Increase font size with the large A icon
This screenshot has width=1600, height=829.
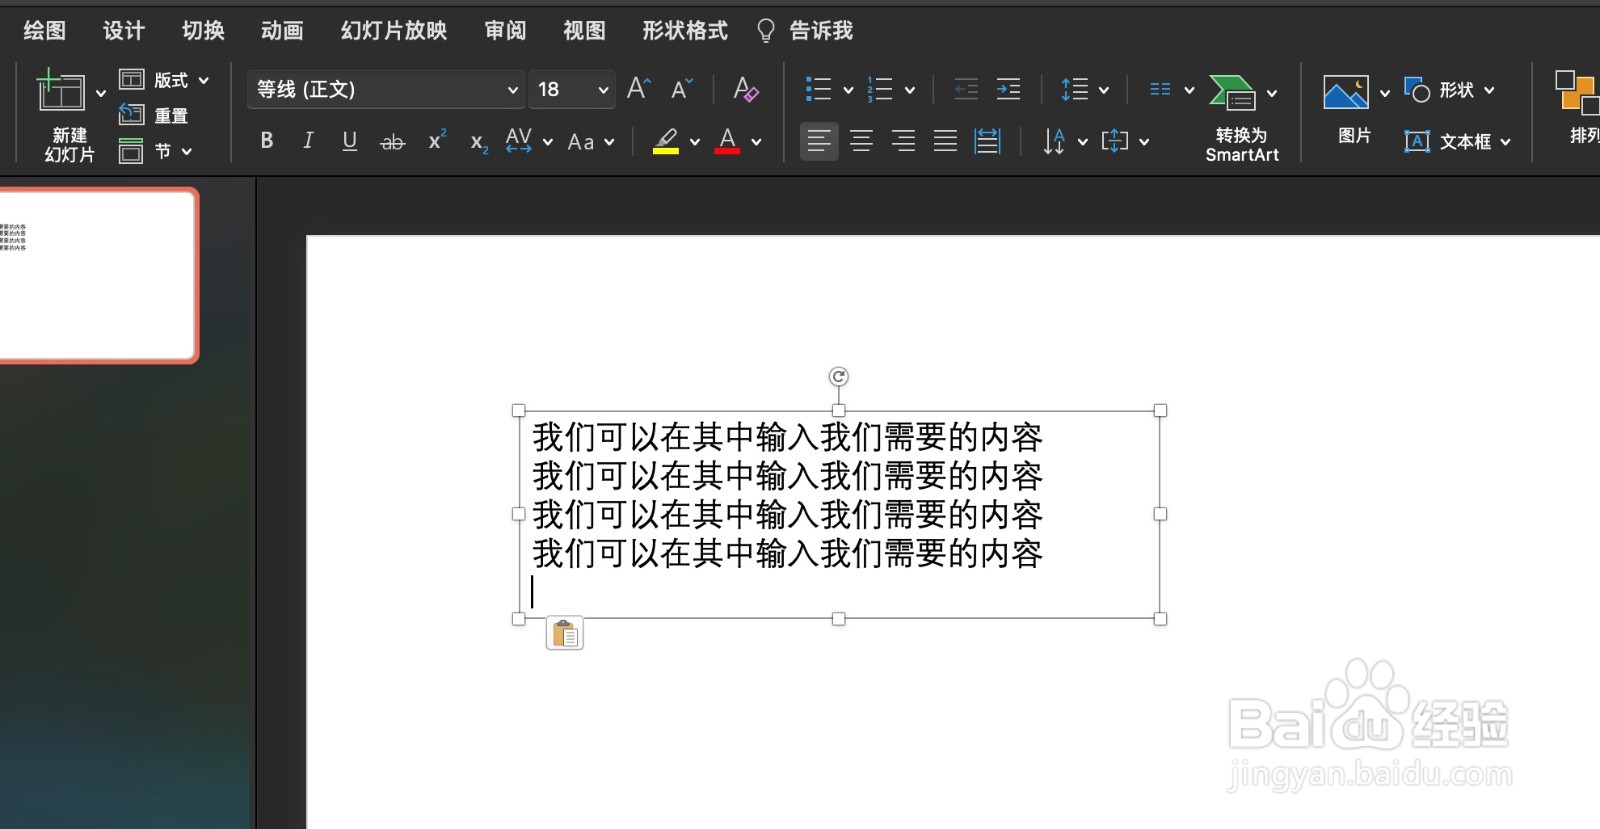(639, 89)
